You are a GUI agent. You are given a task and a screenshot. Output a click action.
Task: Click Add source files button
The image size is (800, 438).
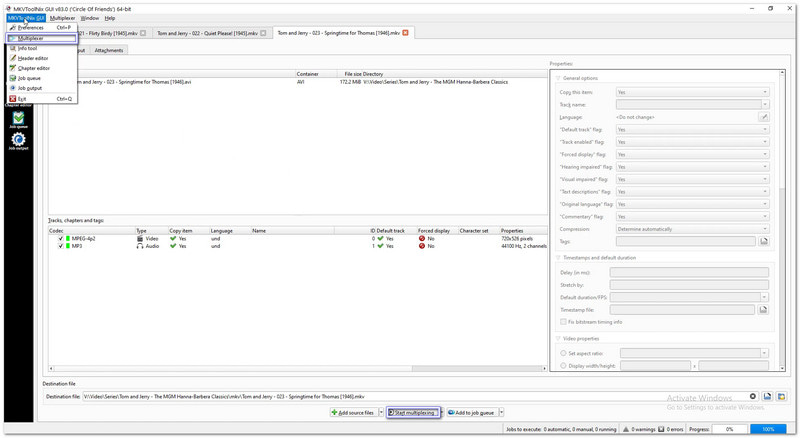tap(353, 412)
